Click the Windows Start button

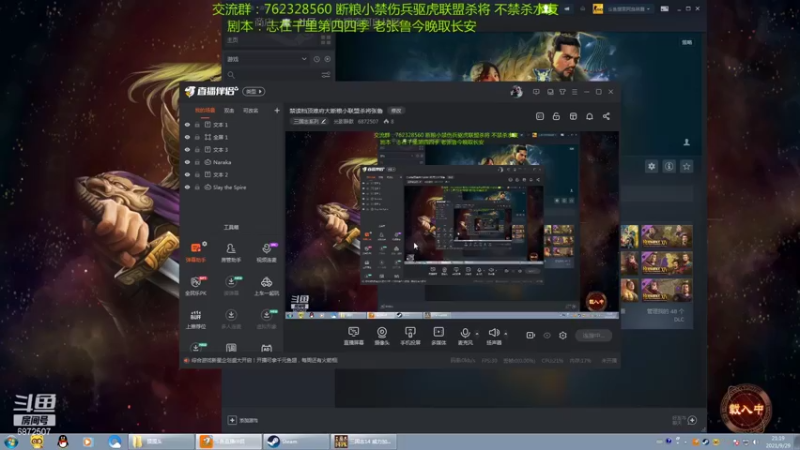tap(11, 441)
